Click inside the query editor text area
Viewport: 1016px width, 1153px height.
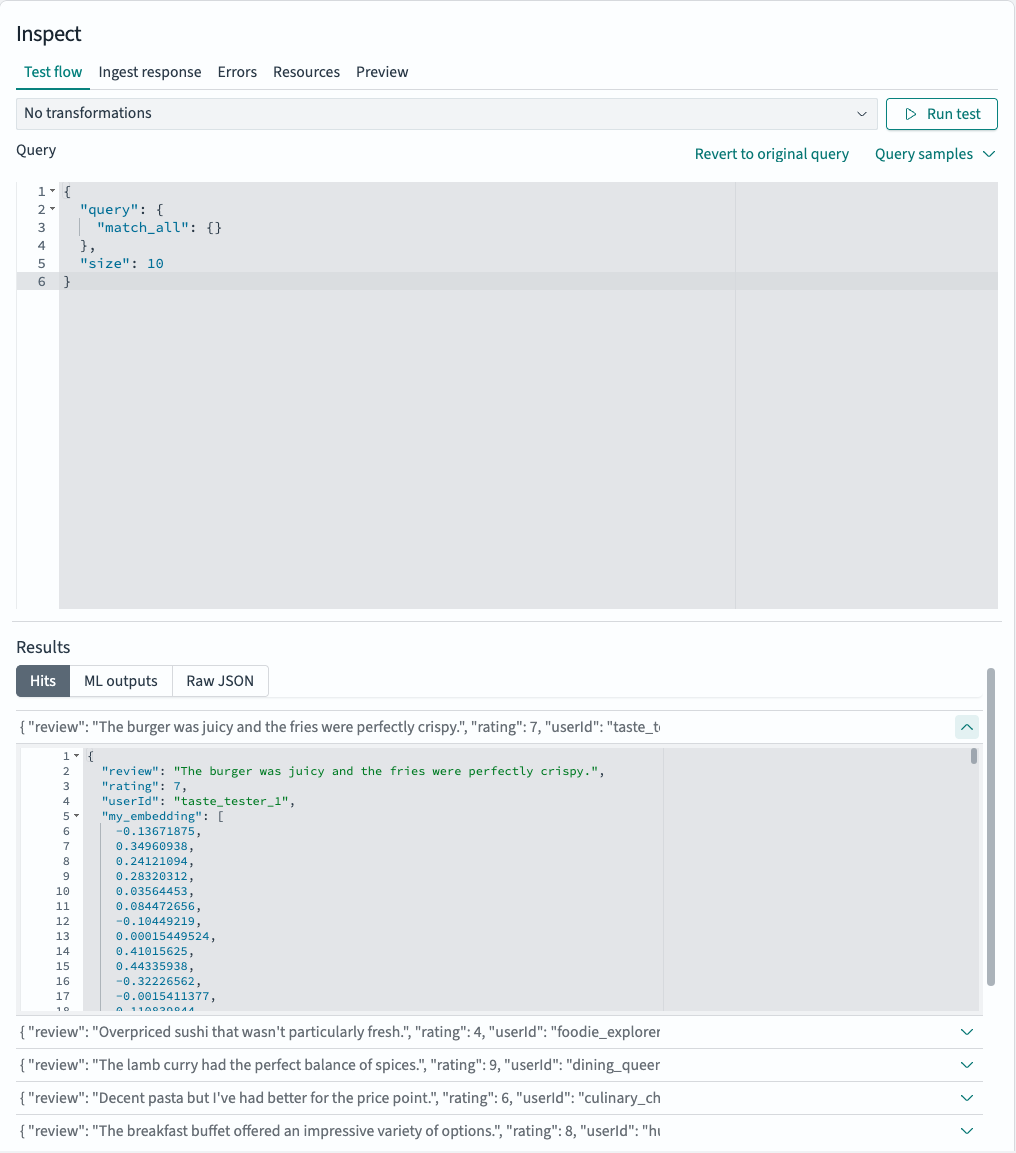300,250
